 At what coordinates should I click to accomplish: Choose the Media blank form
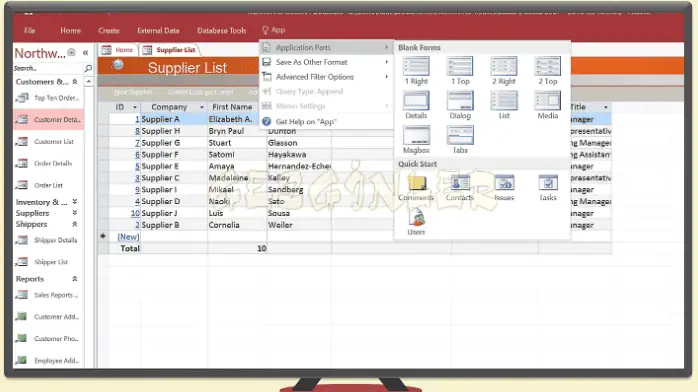(547, 105)
